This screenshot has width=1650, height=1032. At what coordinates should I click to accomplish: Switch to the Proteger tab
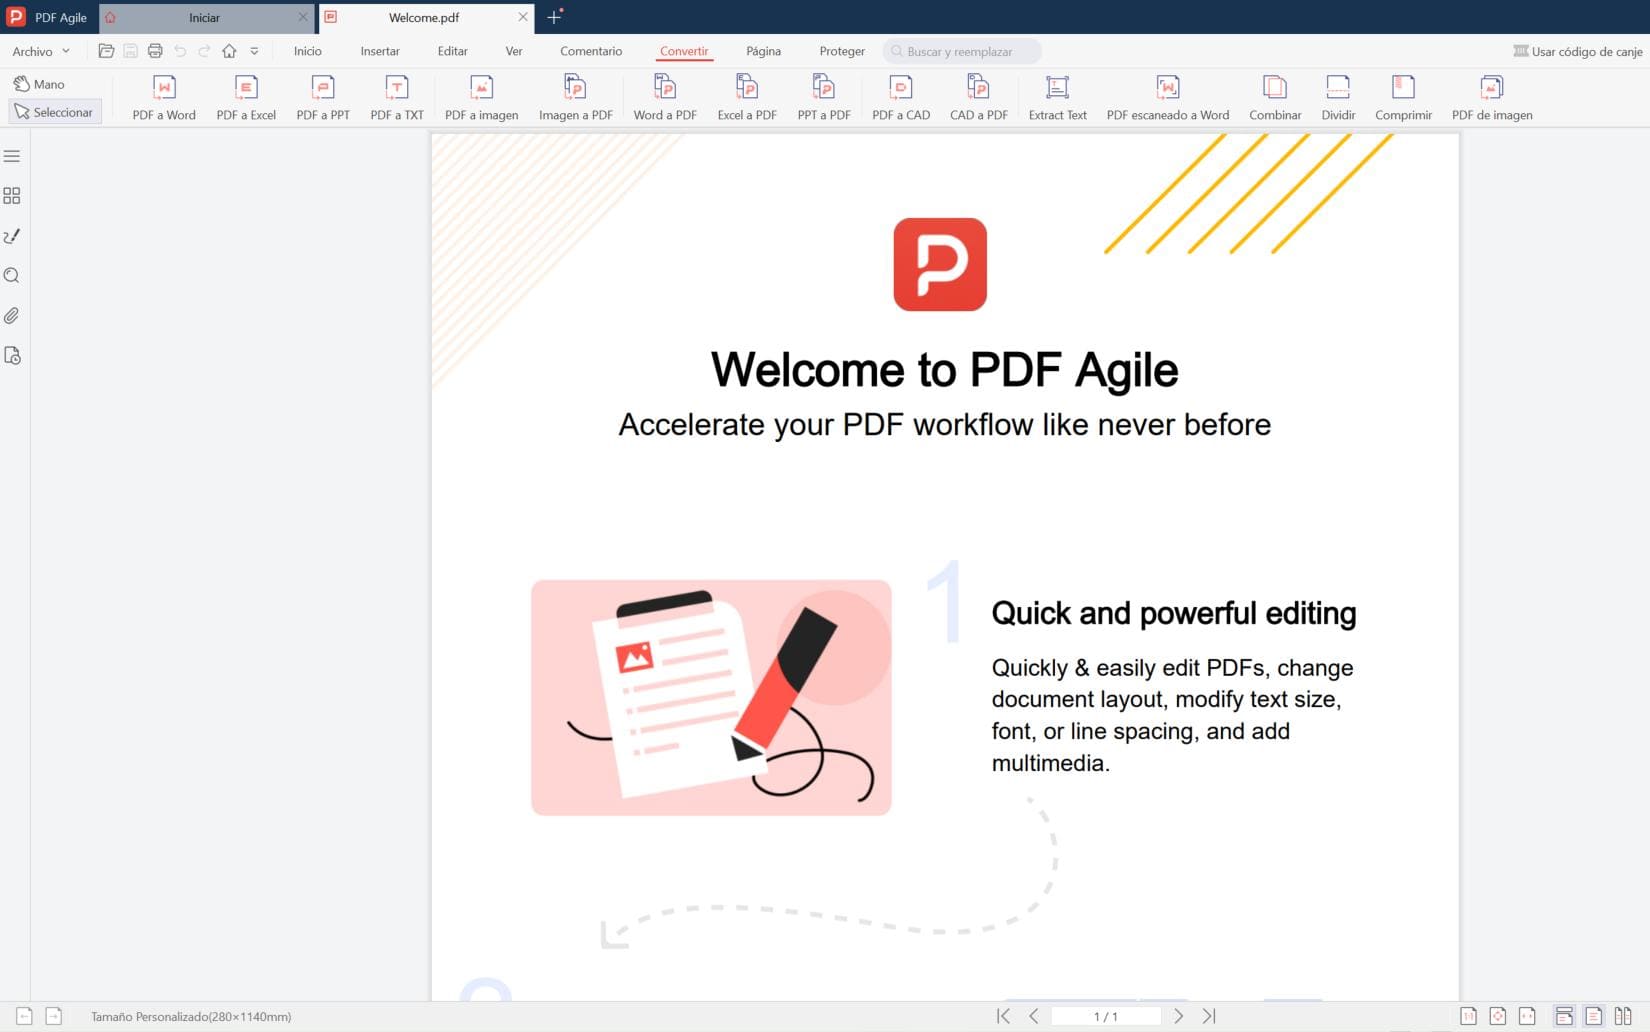tap(842, 51)
